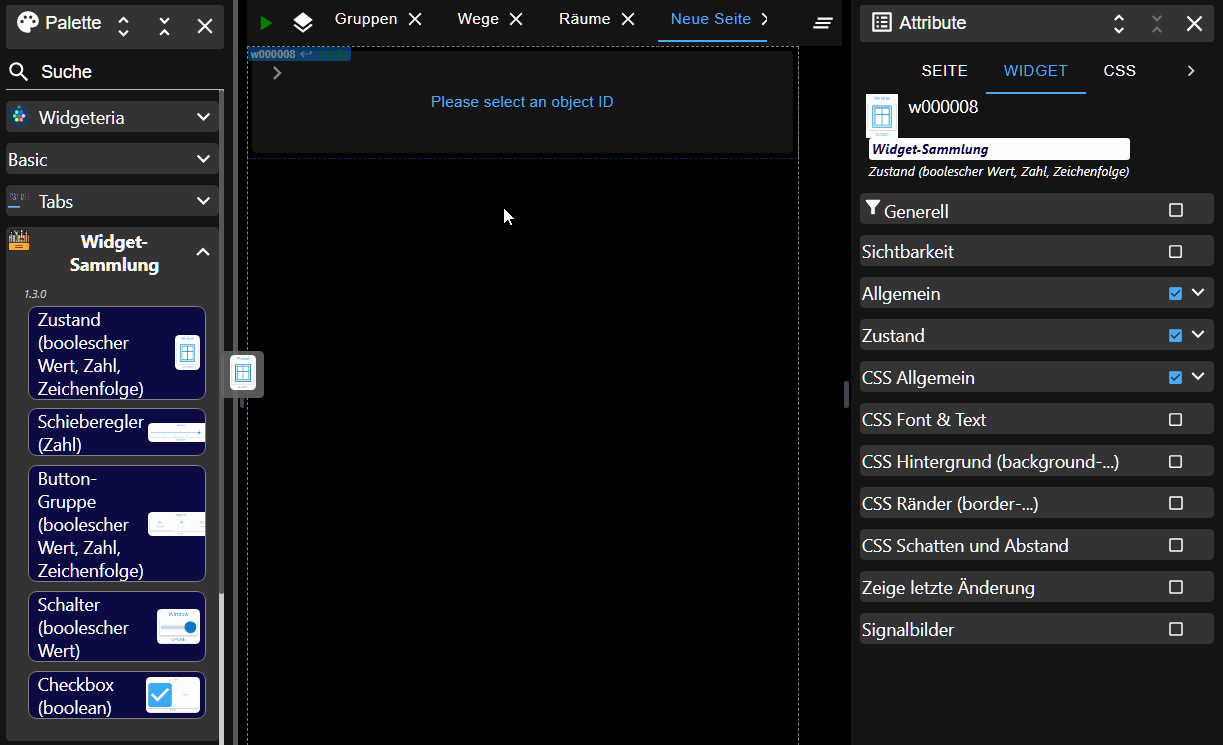This screenshot has height=745, width=1223.
Task: Collapse the Widget-Sammlung group
Action: click(203, 252)
